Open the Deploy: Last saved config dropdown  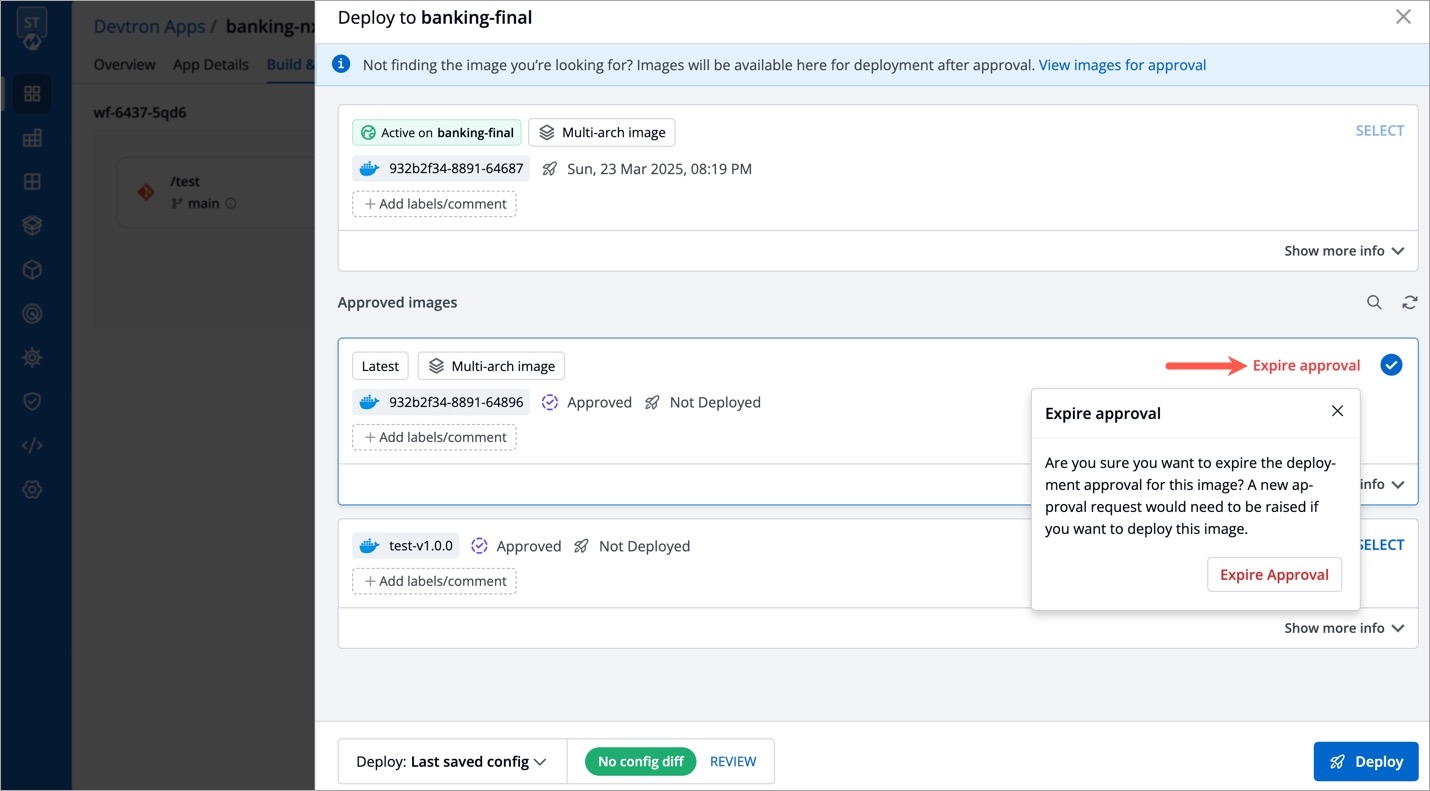coord(451,762)
